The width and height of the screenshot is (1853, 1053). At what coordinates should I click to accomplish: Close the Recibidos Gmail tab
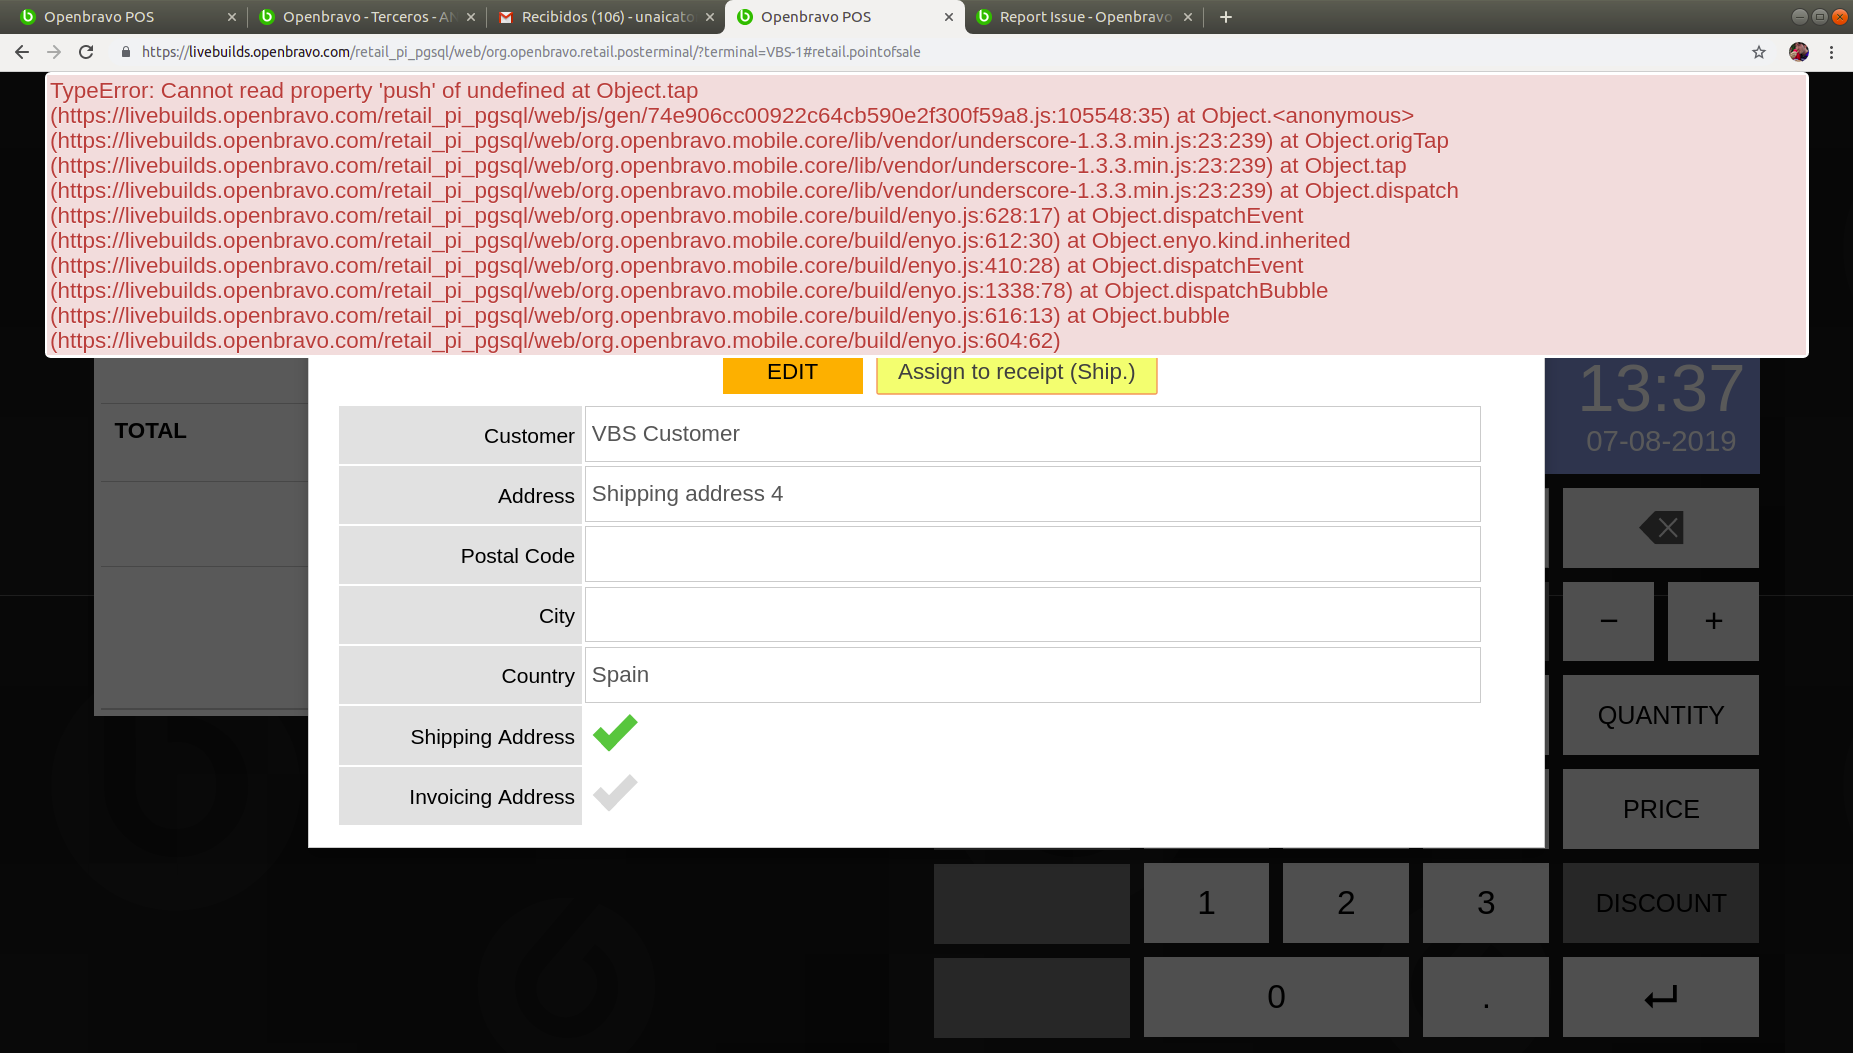pyautogui.click(x=710, y=17)
